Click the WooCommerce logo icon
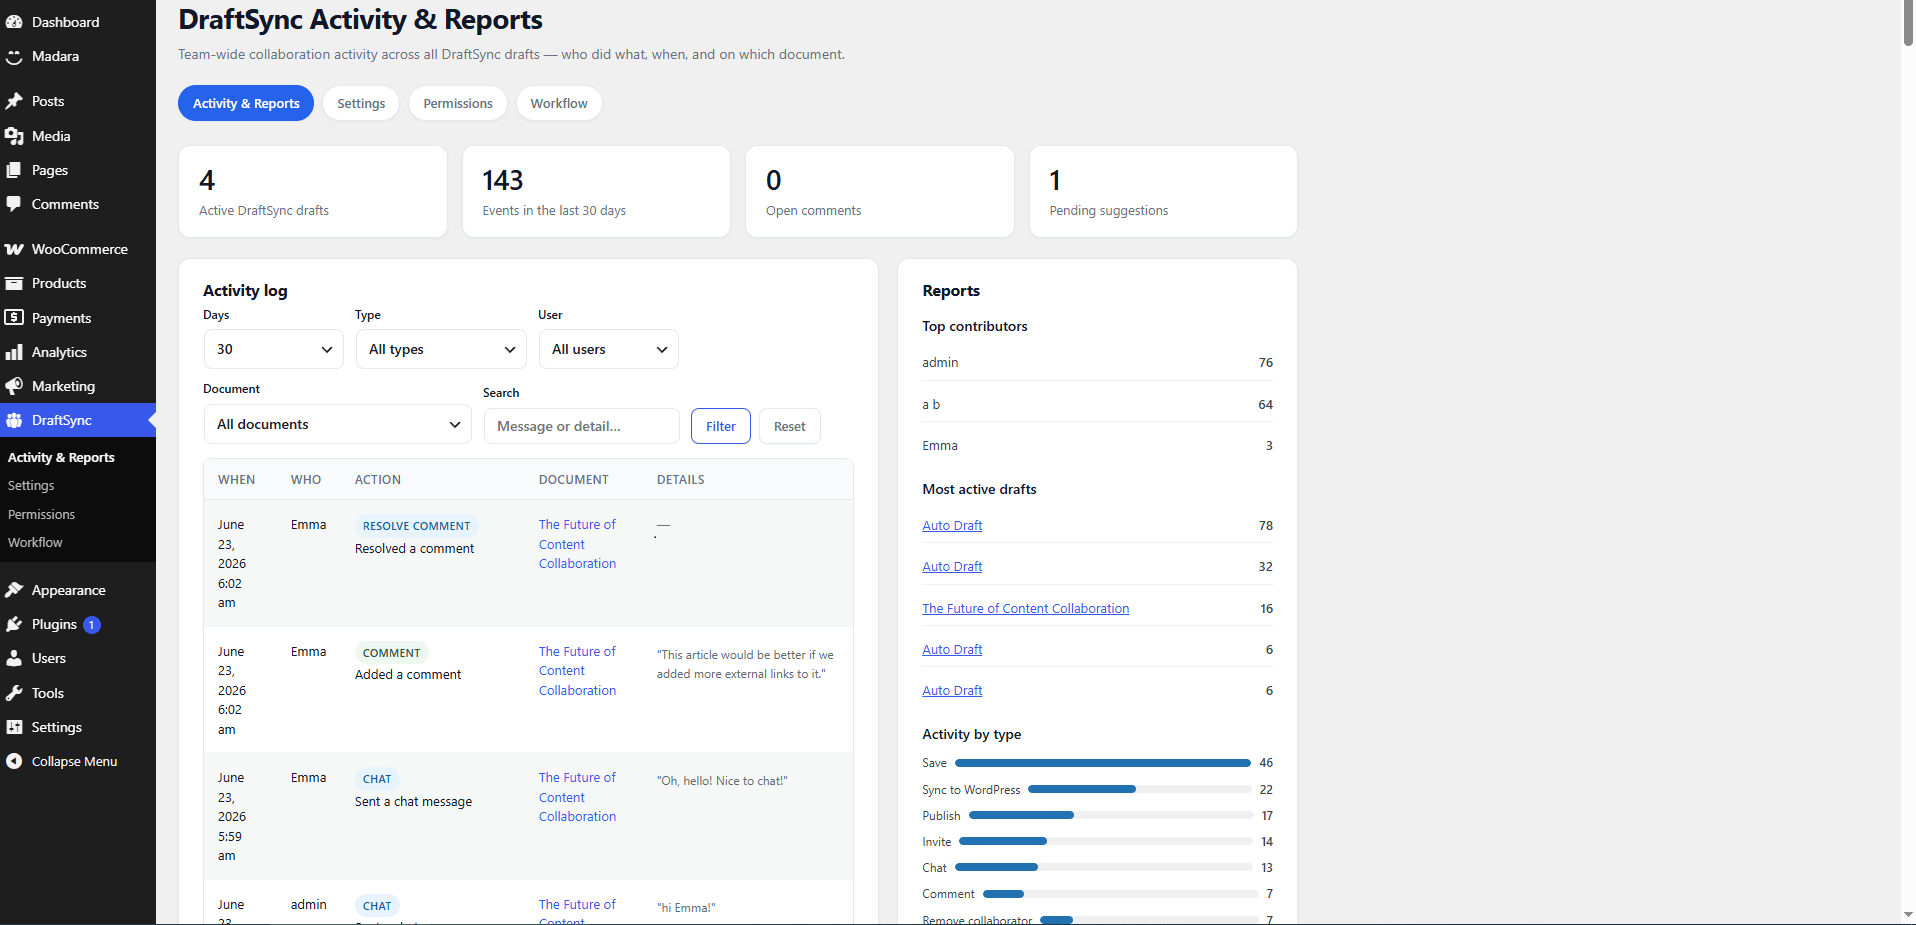The height and width of the screenshot is (925, 1916). pos(14,249)
